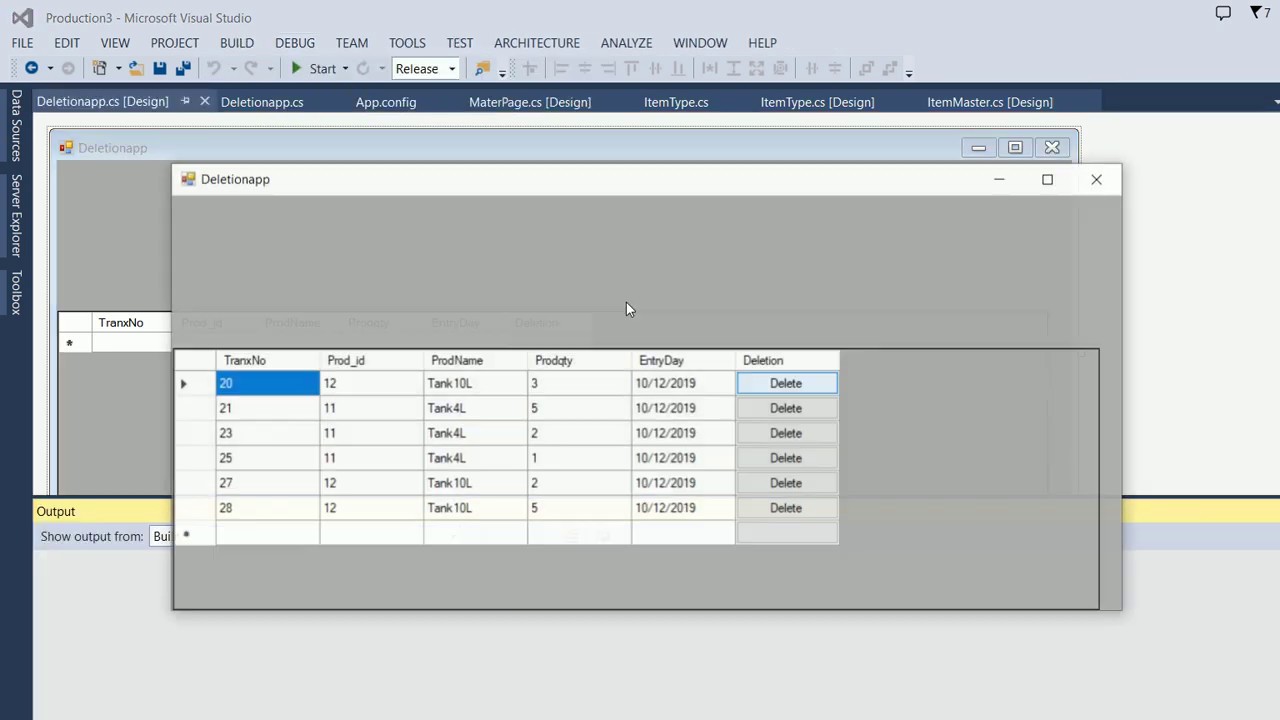
Task: Click the Redo arrow icon
Action: tap(251, 68)
